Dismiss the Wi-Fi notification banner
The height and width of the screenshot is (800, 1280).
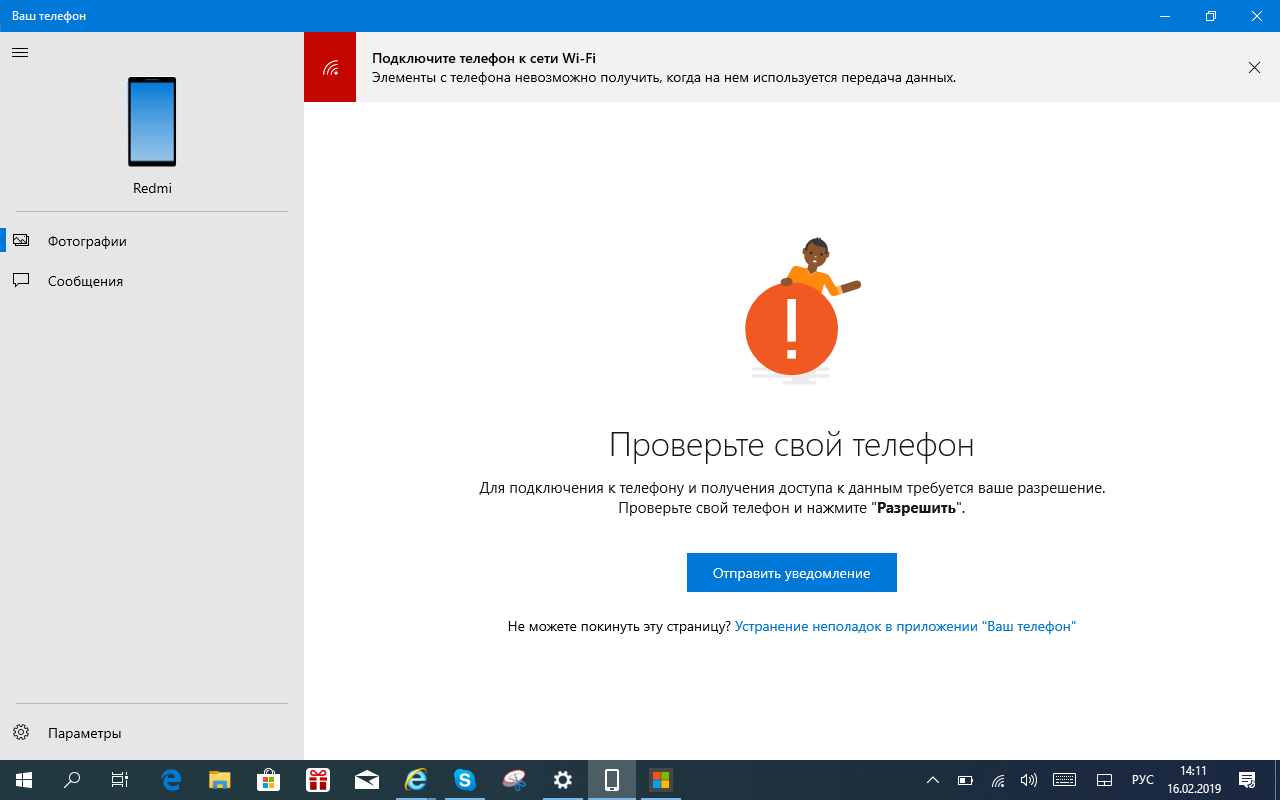tap(1254, 67)
